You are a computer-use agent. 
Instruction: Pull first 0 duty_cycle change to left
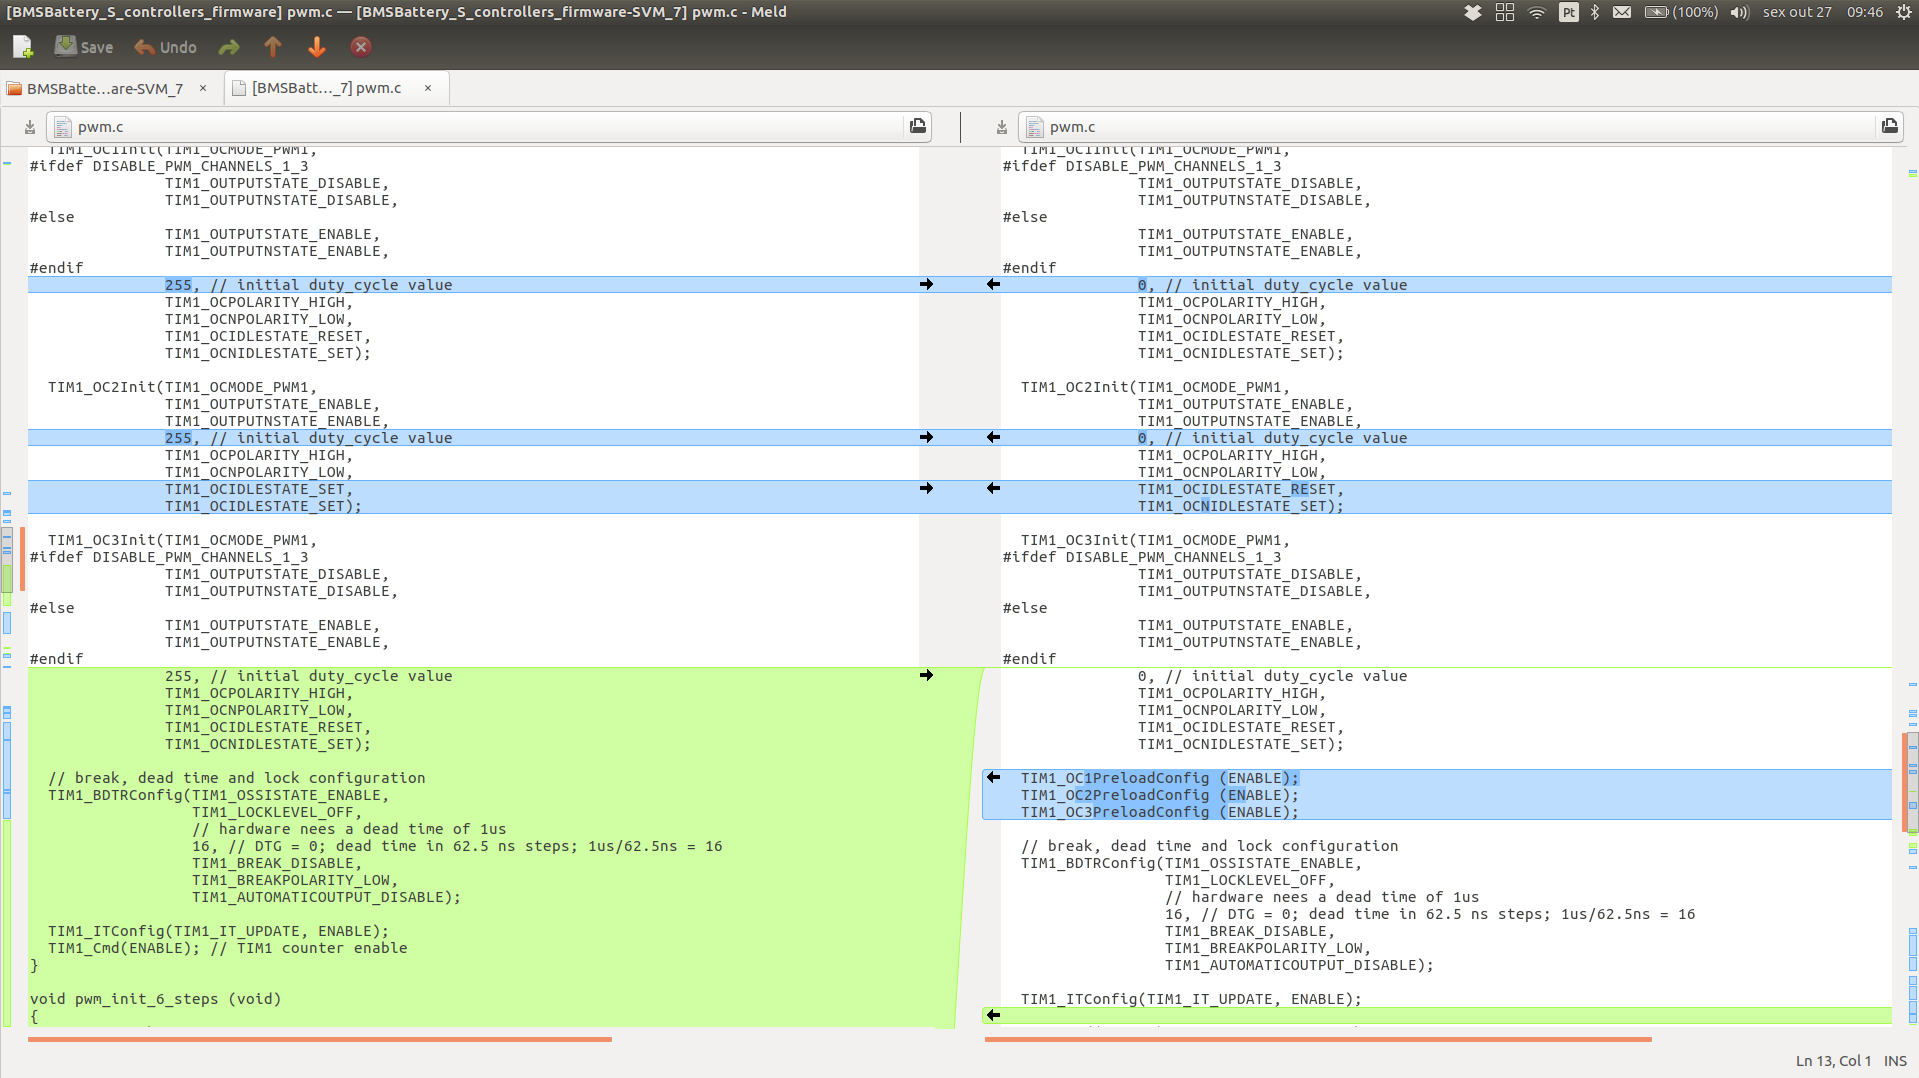[993, 285]
